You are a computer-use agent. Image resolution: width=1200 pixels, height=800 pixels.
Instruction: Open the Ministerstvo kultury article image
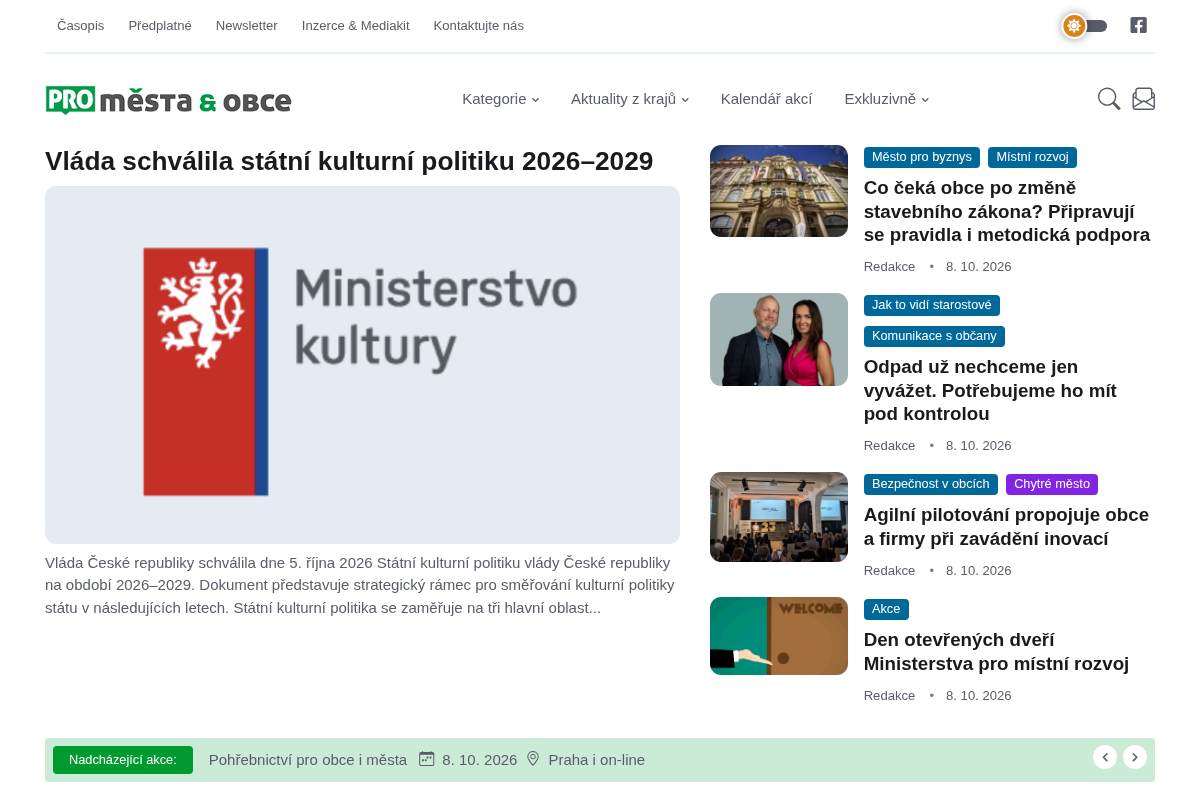[362, 365]
